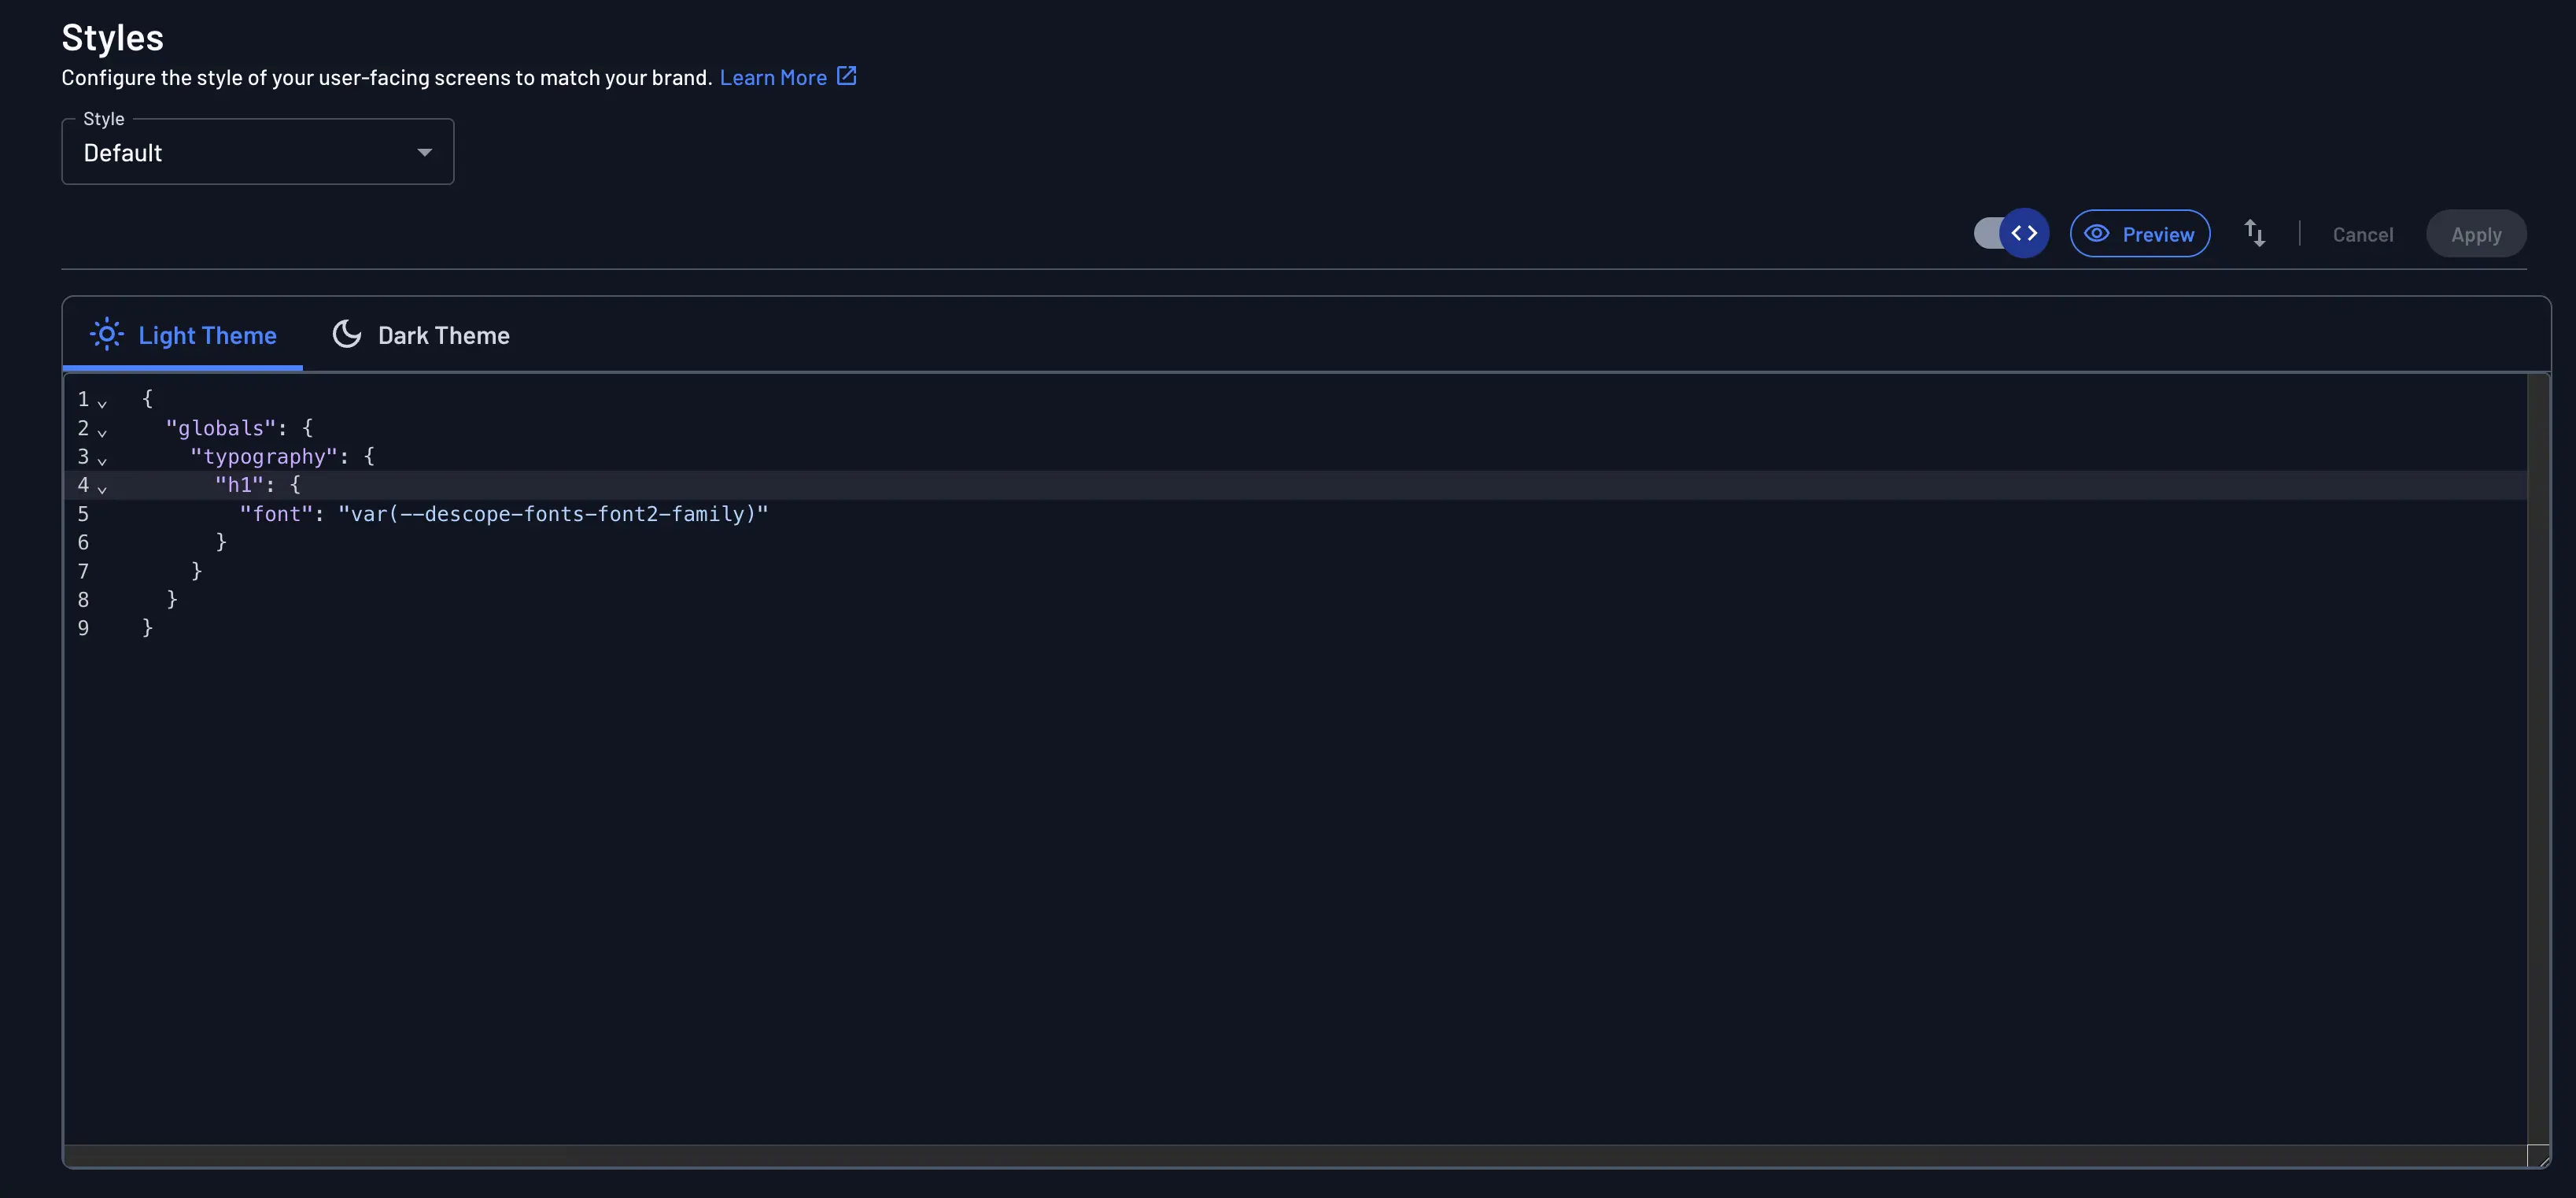Switch to the Dark Theme tab

pos(443,334)
